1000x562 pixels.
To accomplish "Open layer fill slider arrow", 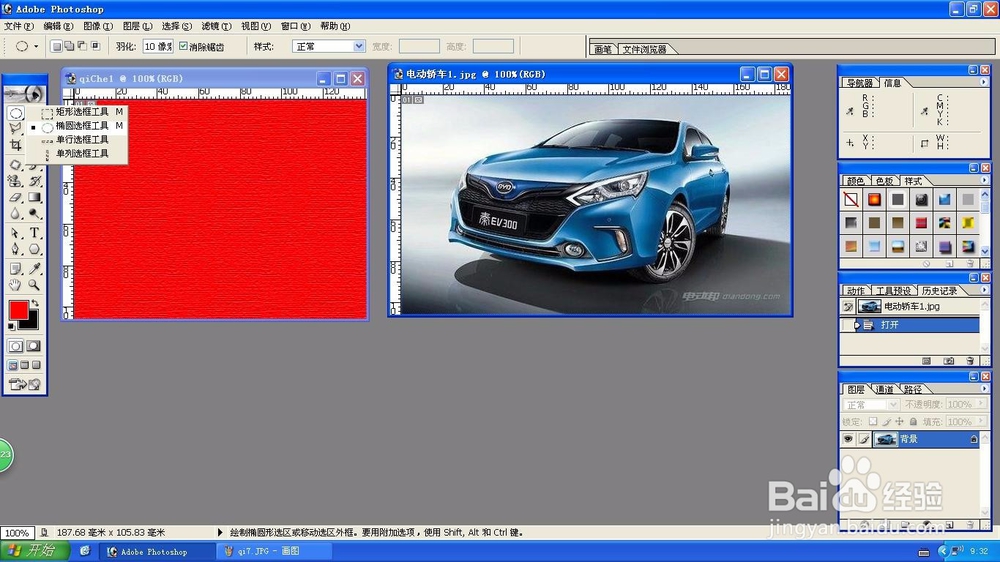I will pyautogui.click(x=981, y=422).
